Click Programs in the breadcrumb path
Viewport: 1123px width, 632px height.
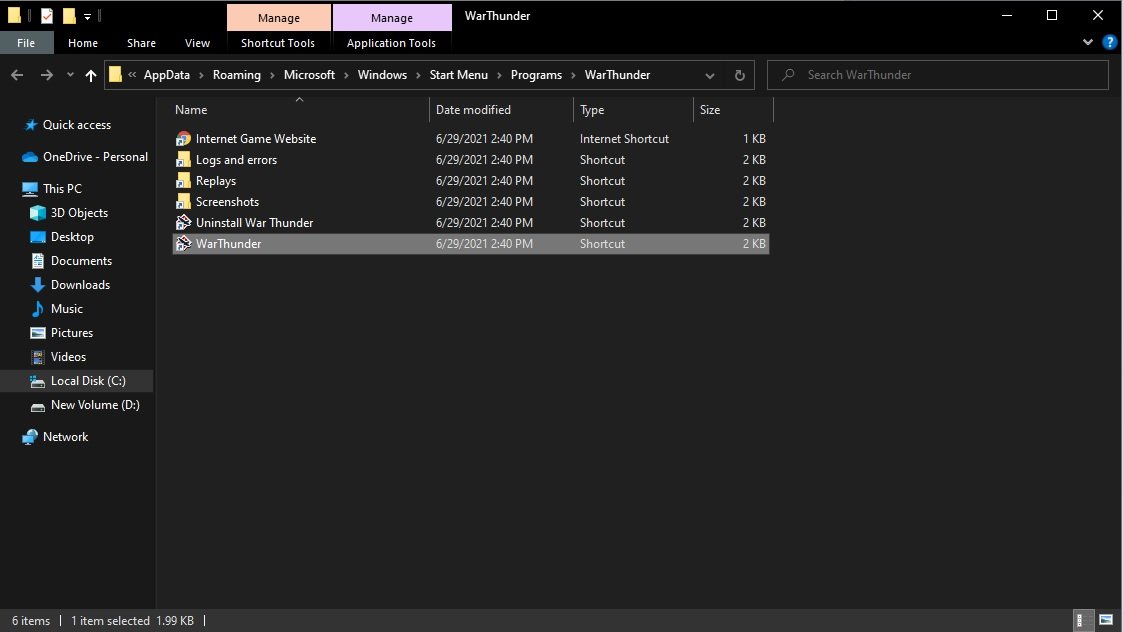536,75
